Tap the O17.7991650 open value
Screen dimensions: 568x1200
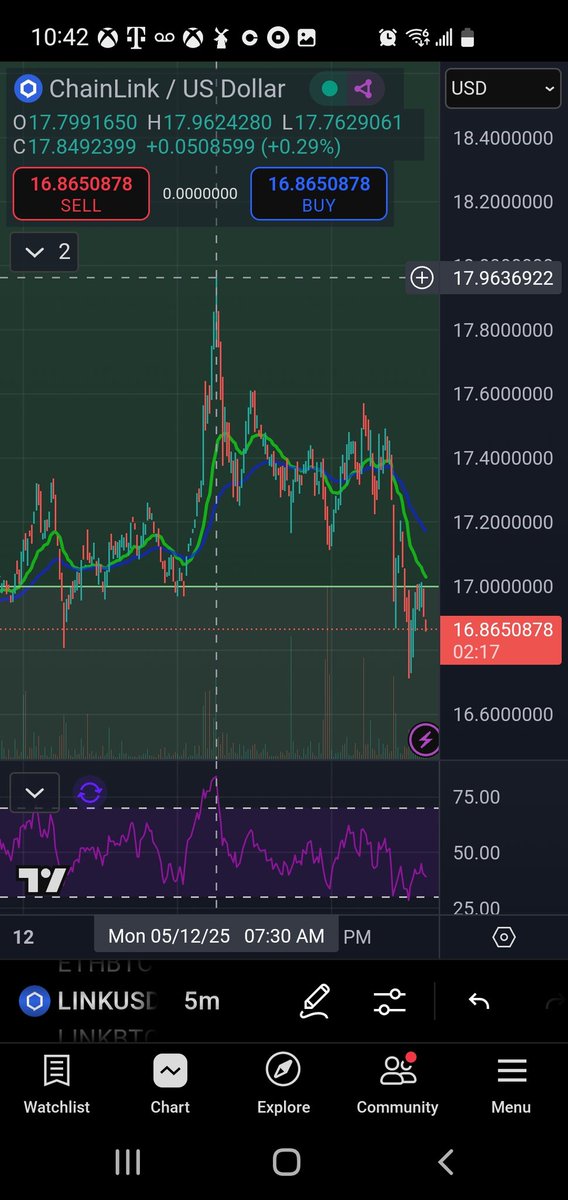pyautogui.click(x=75, y=122)
